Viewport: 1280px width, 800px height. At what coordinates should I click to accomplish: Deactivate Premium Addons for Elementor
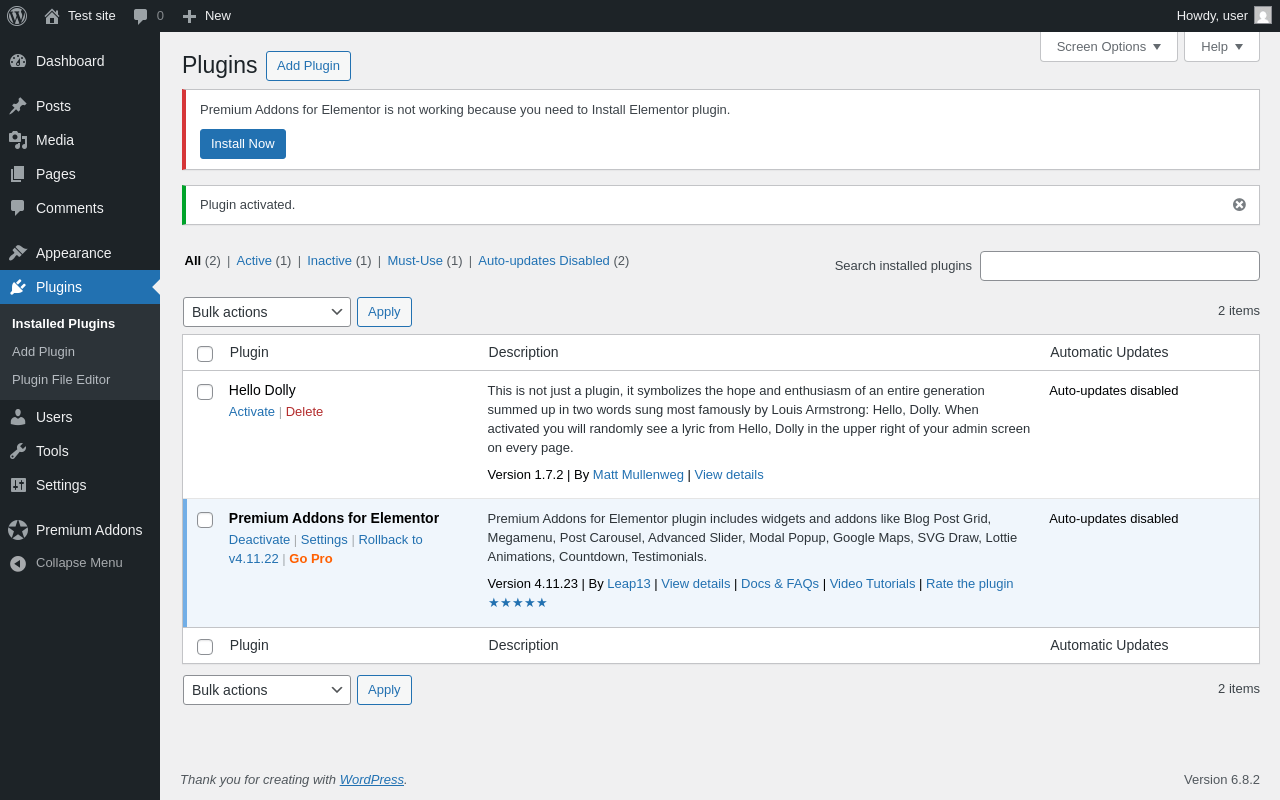(x=259, y=540)
